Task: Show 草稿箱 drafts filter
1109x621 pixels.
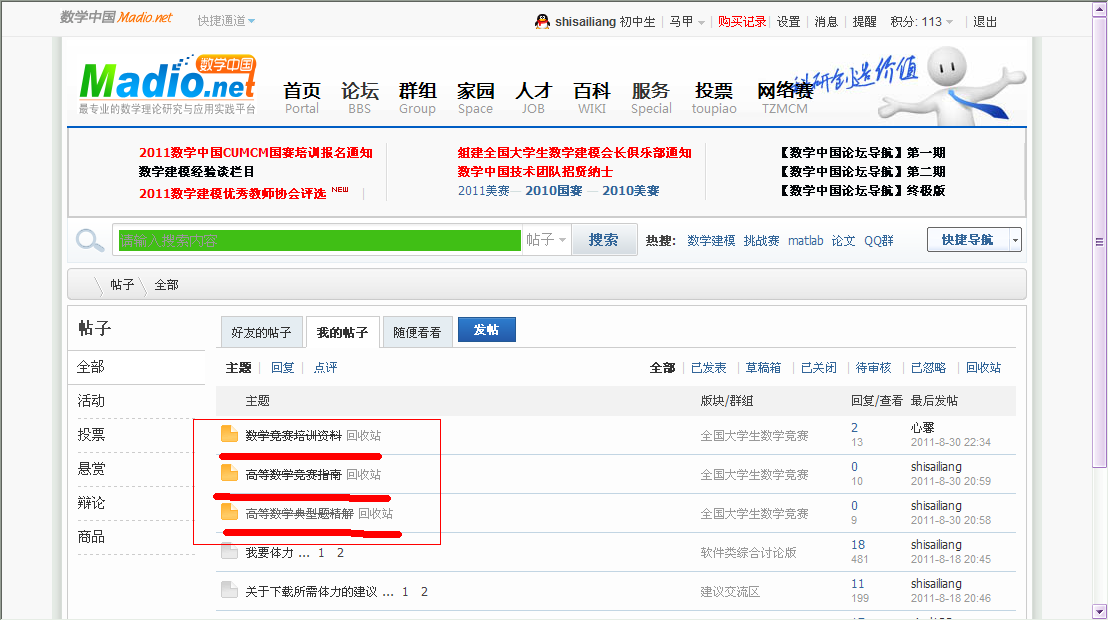Action: [x=763, y=368]
